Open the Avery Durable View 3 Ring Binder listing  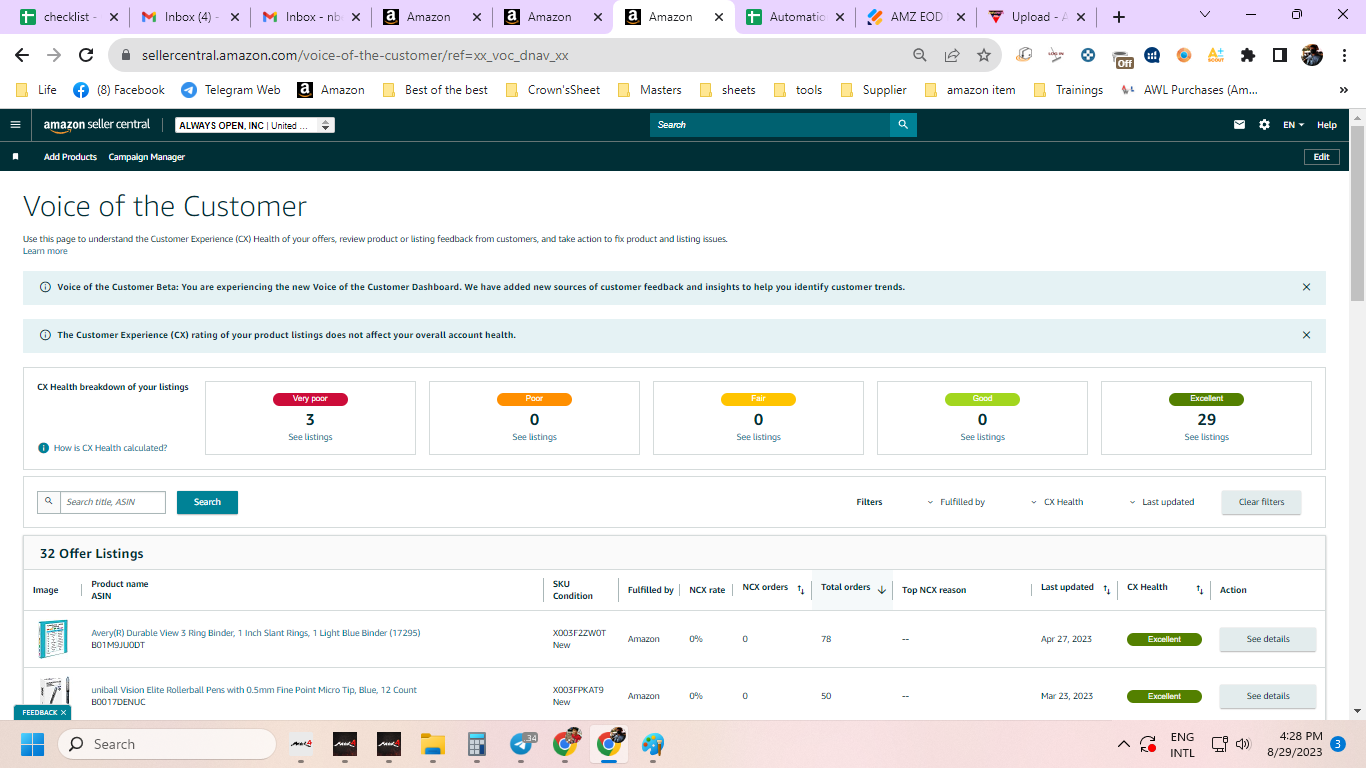256,633
